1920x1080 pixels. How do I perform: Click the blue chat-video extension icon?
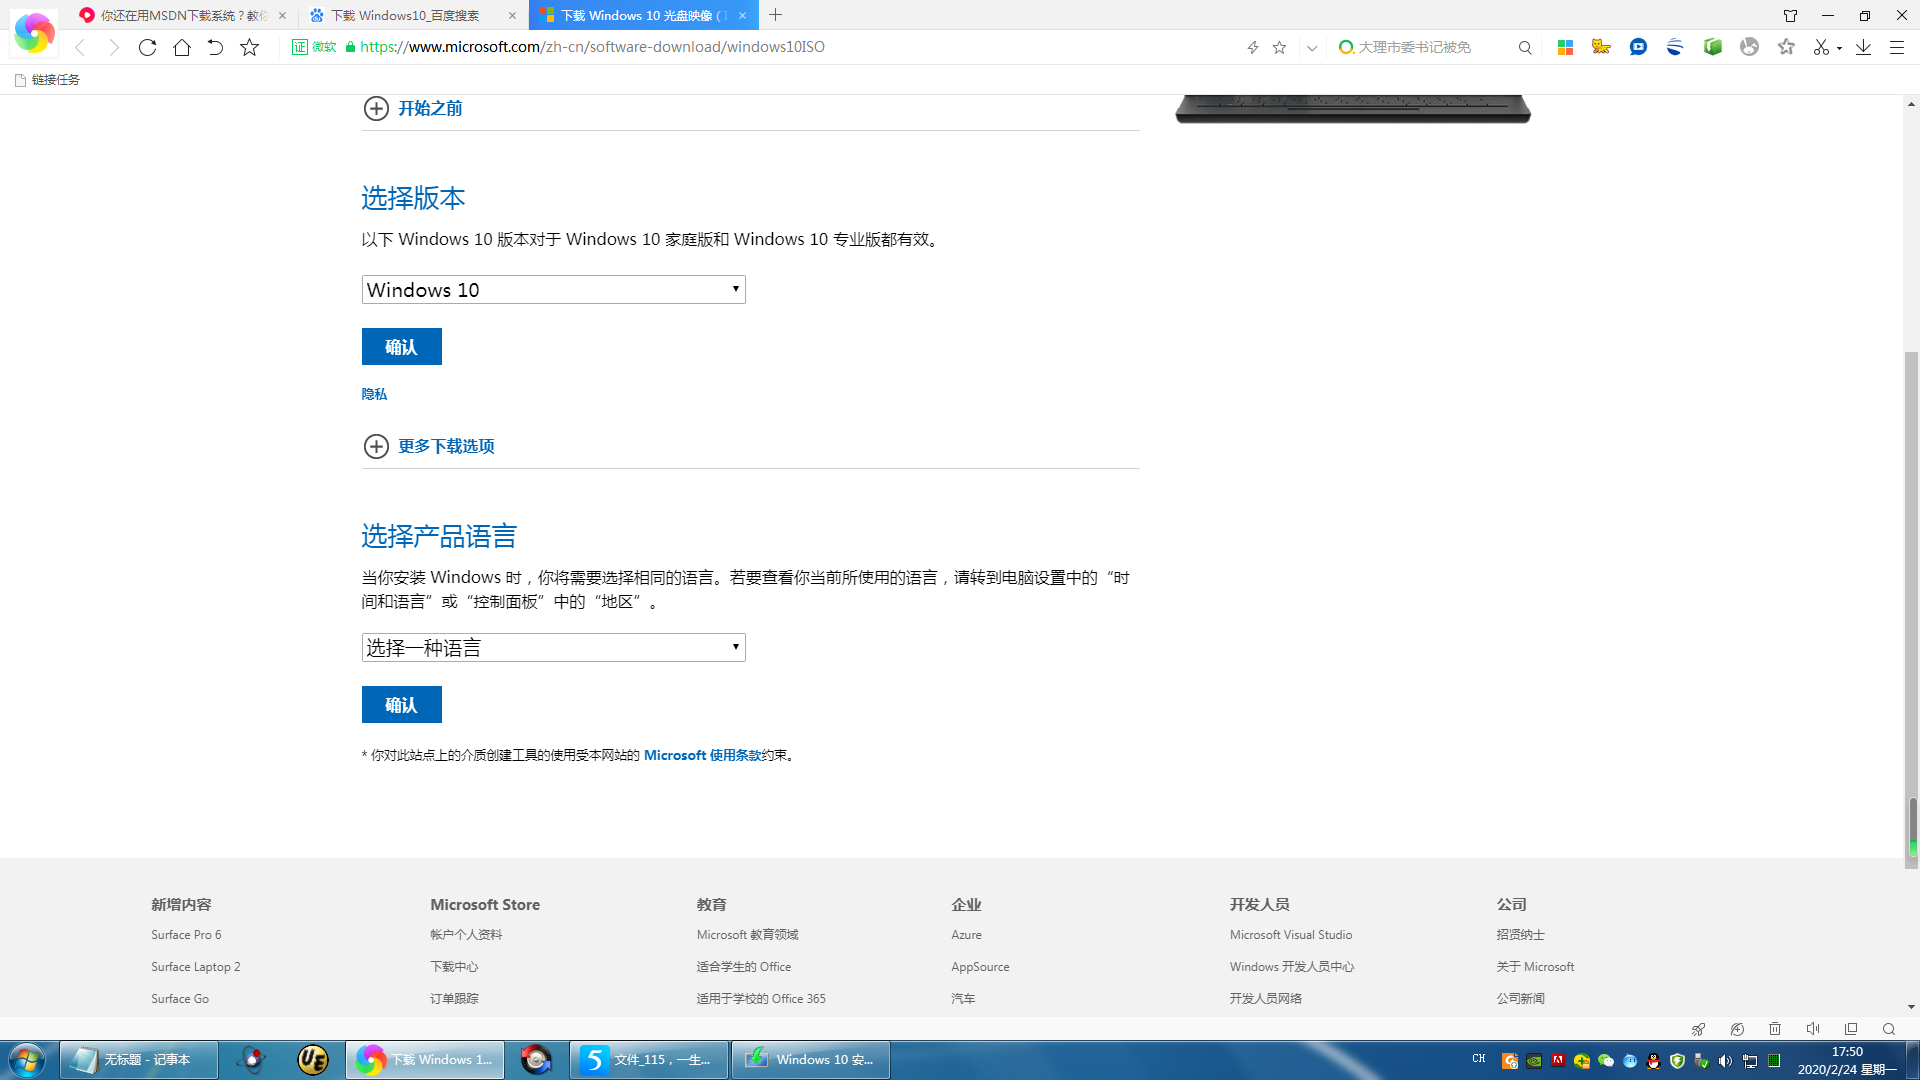(x=1638, y=47)
